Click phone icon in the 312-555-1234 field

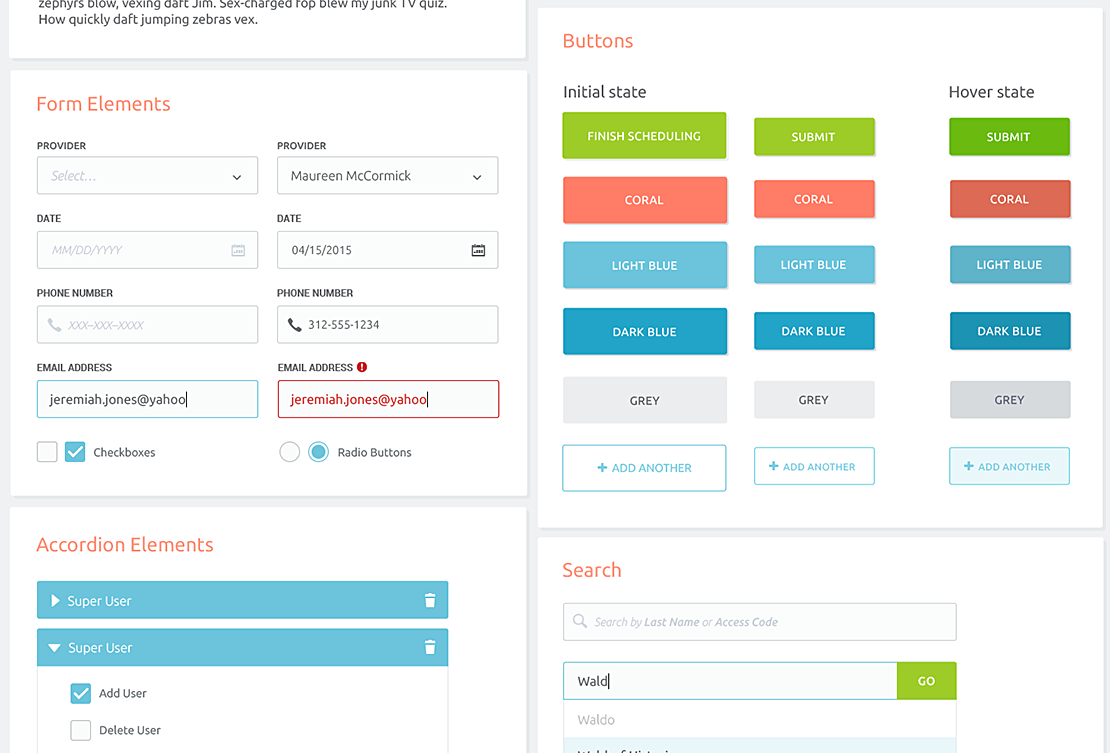coord(294,325)
